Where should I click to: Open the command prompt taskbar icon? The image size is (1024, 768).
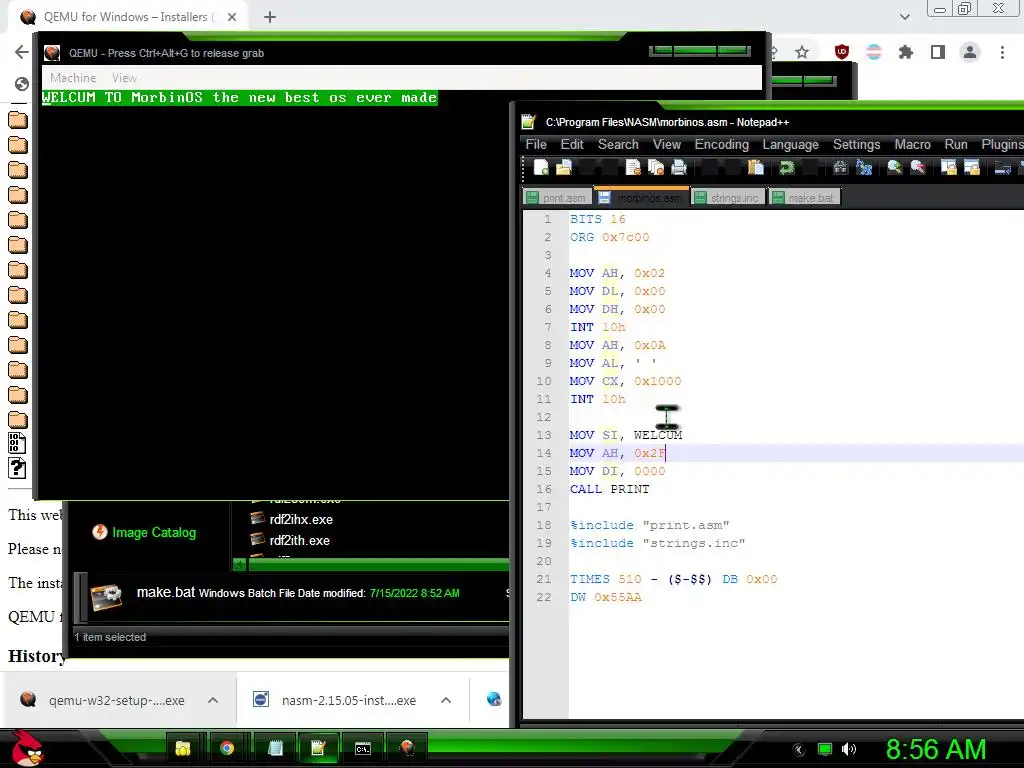(362, 748)
